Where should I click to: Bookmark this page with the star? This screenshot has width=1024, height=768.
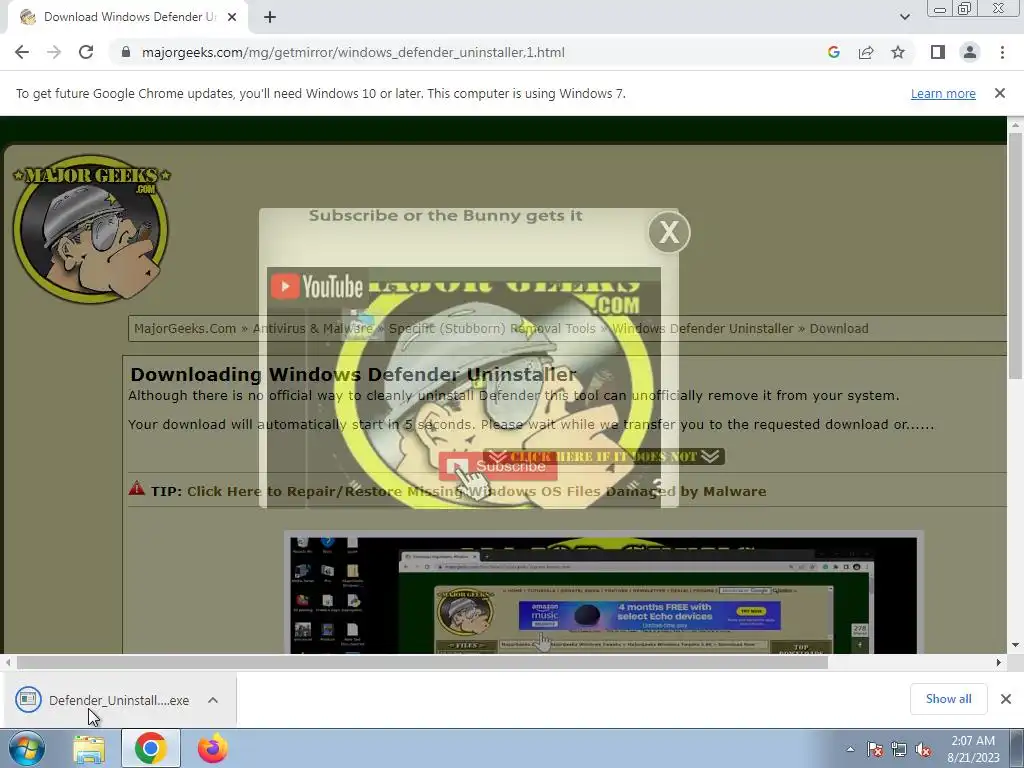[x=898, y=52]
